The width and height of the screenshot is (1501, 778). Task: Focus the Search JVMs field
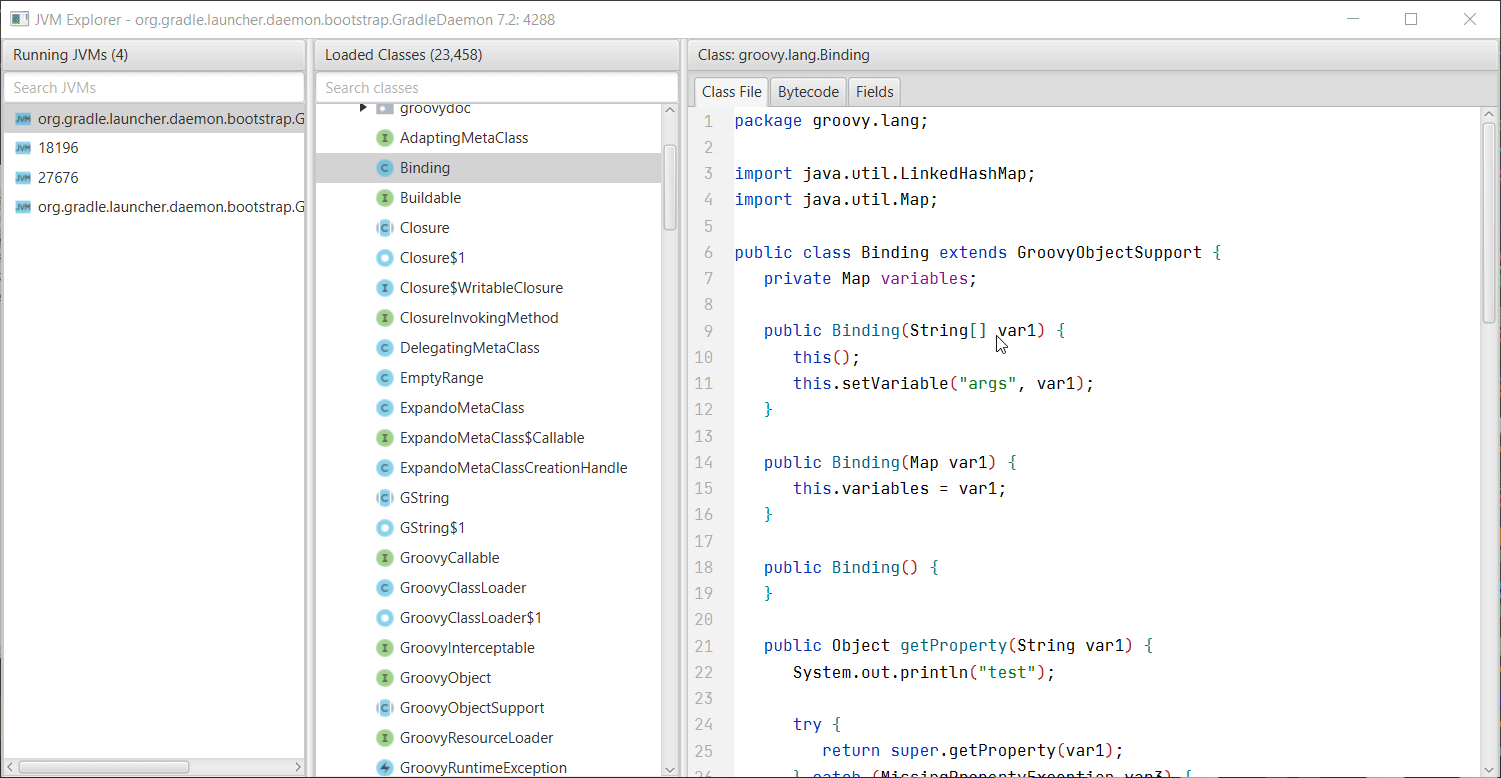(154, 88)
